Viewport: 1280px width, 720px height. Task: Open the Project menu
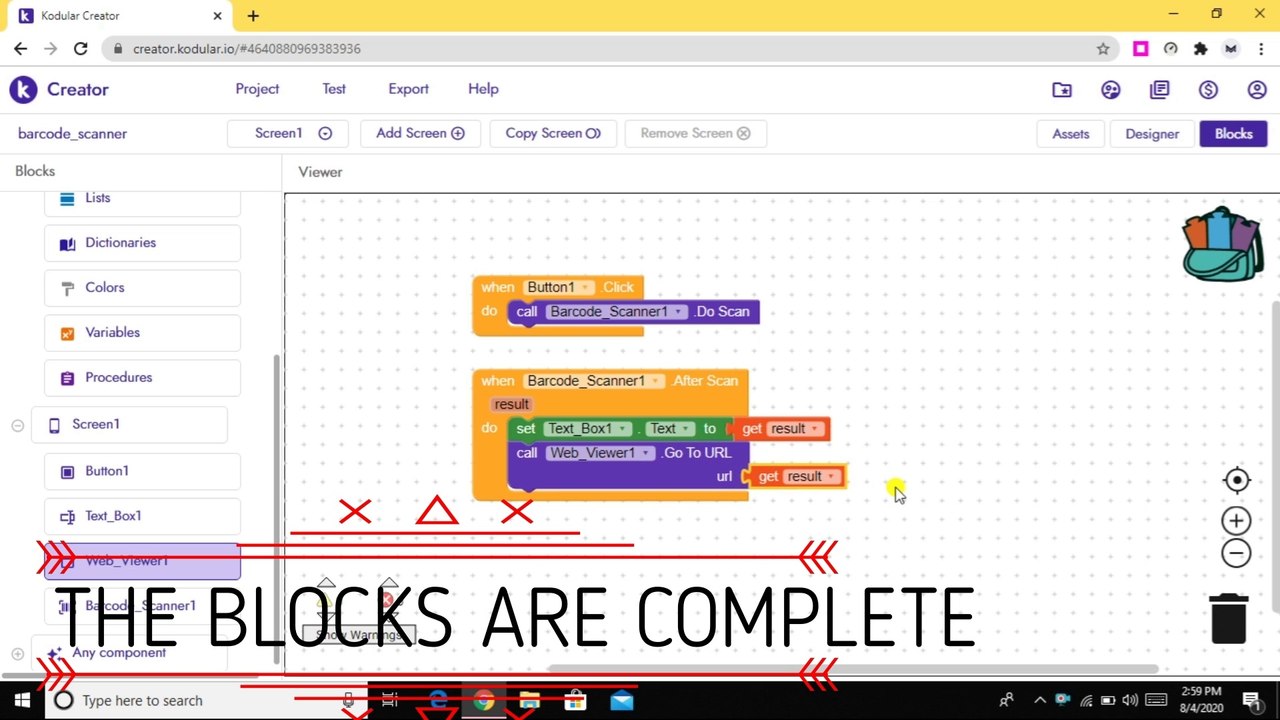[257, 89]
